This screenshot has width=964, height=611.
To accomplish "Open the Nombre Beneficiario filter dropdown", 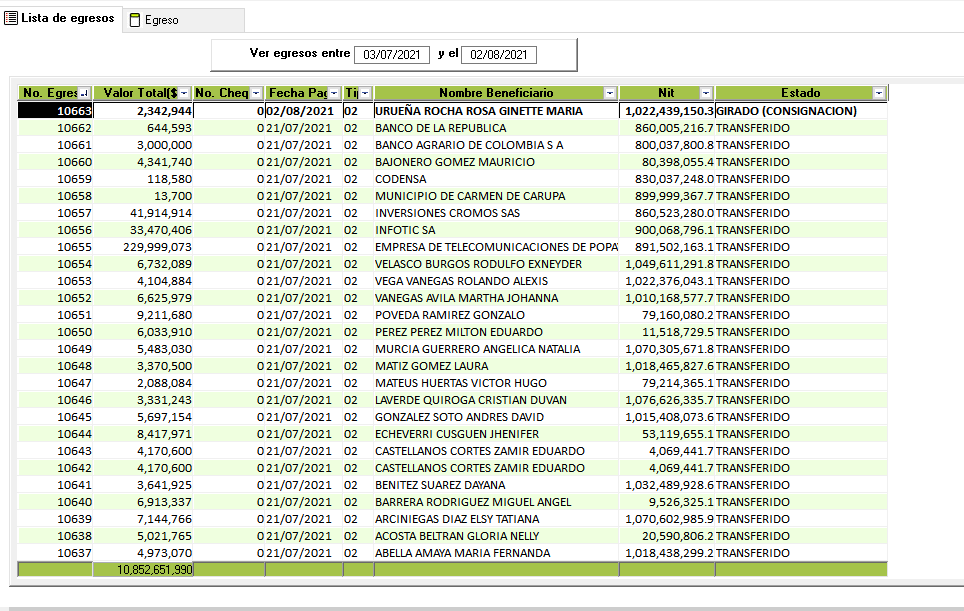I will [610, 93].
